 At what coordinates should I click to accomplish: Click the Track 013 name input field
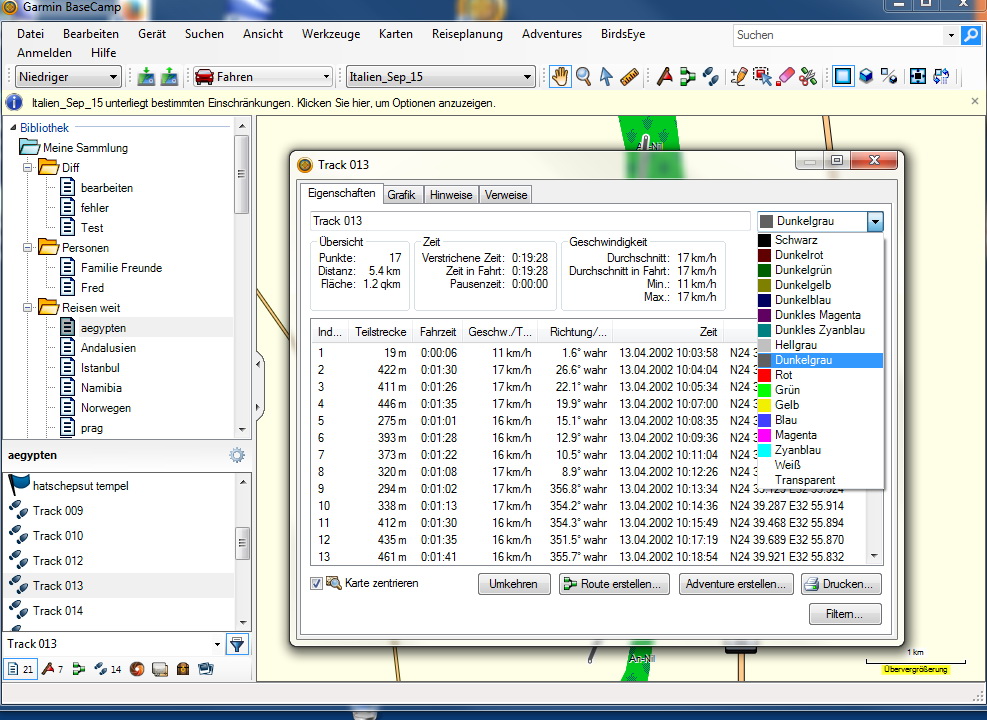[530, 221]
